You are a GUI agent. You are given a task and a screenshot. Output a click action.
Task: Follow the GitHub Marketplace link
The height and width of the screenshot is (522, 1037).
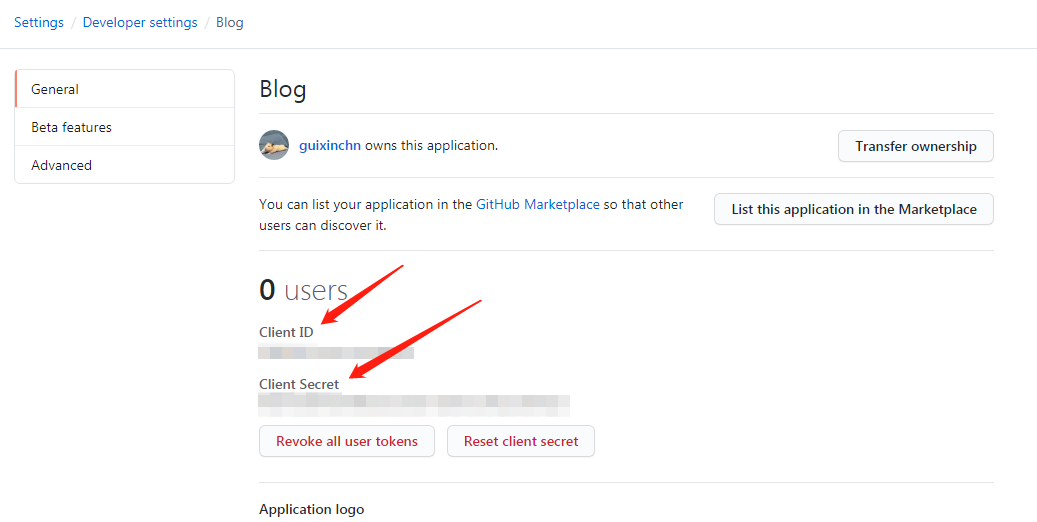point(538,204)
